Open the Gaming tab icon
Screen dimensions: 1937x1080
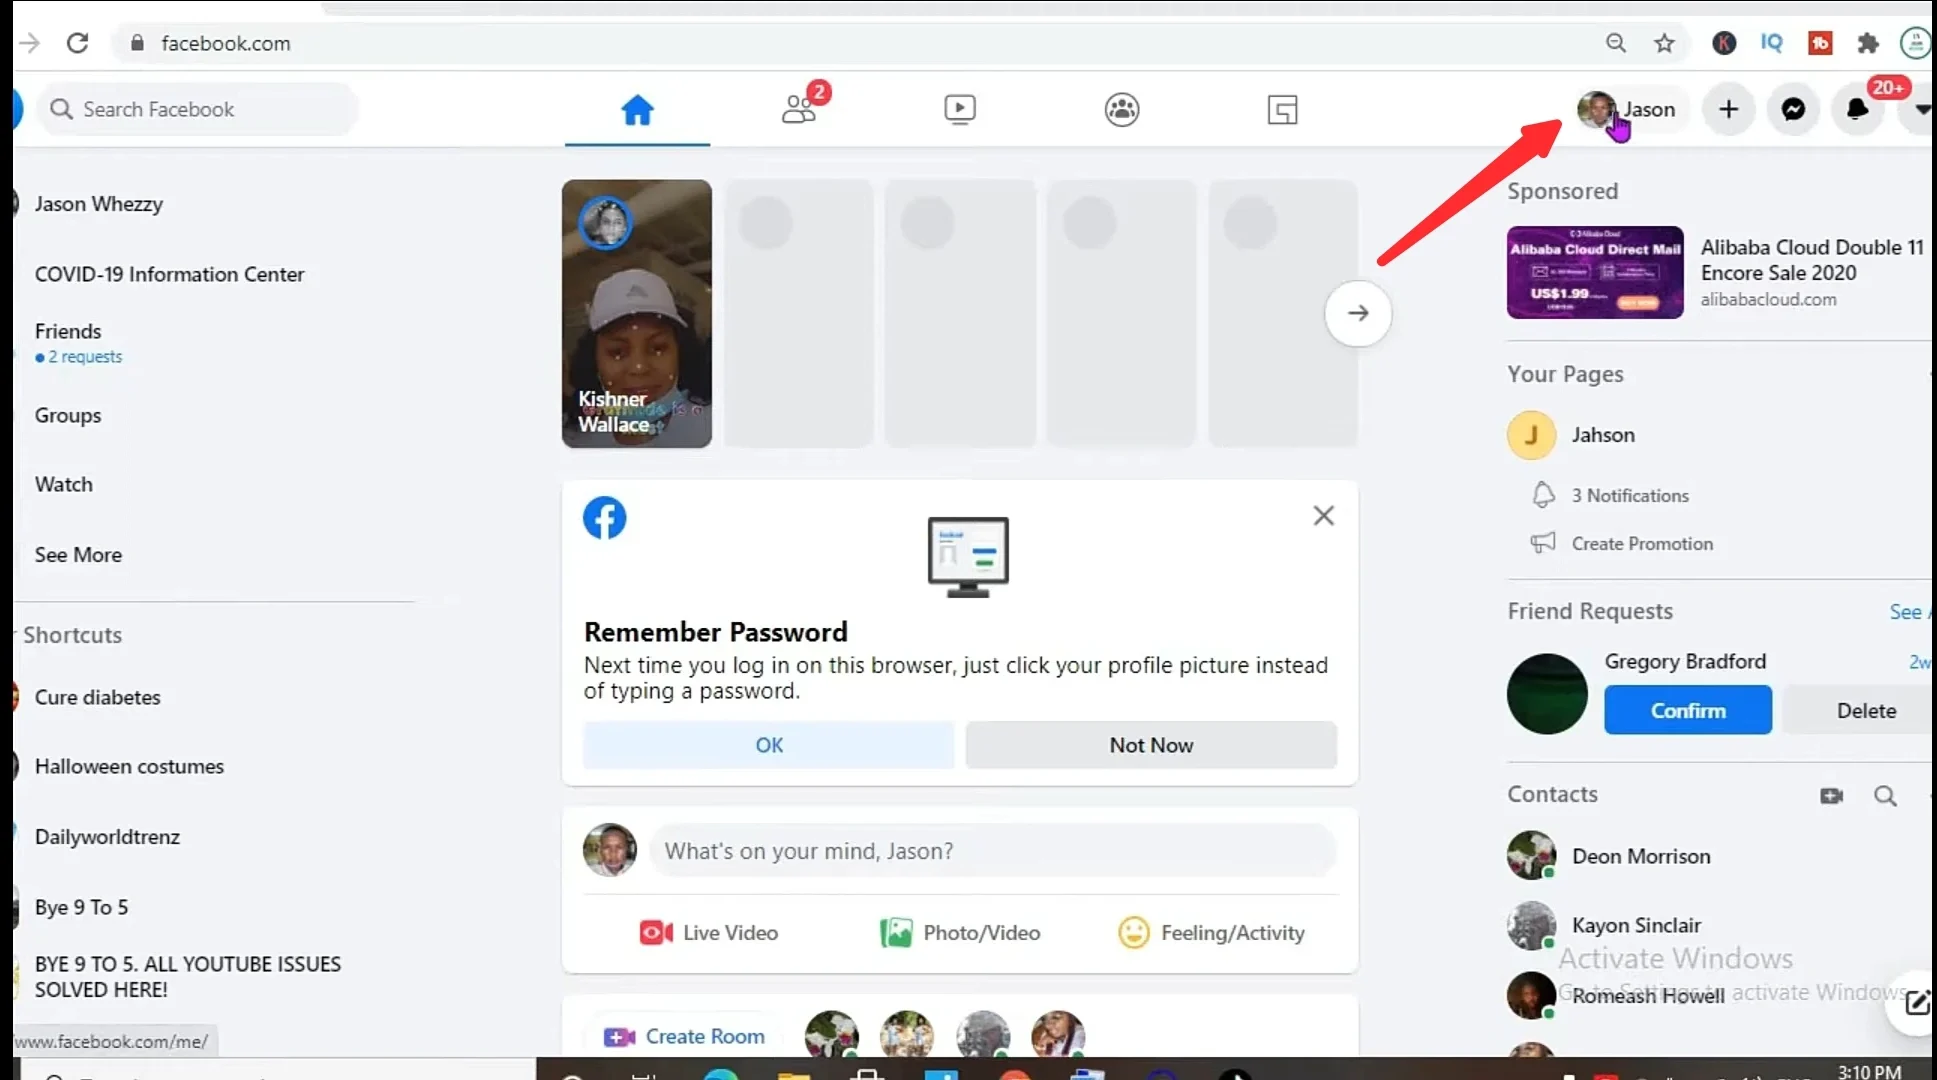pyautogui.click(x=1282, y=109)
